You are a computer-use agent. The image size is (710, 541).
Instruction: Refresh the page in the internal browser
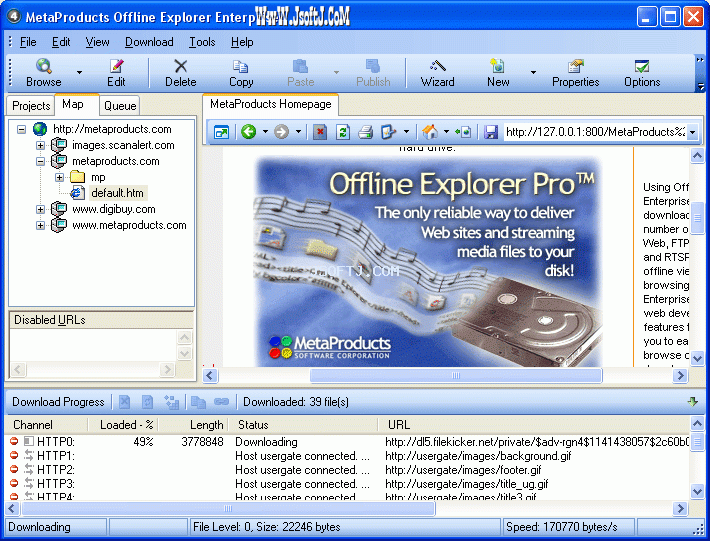point(343,132)
